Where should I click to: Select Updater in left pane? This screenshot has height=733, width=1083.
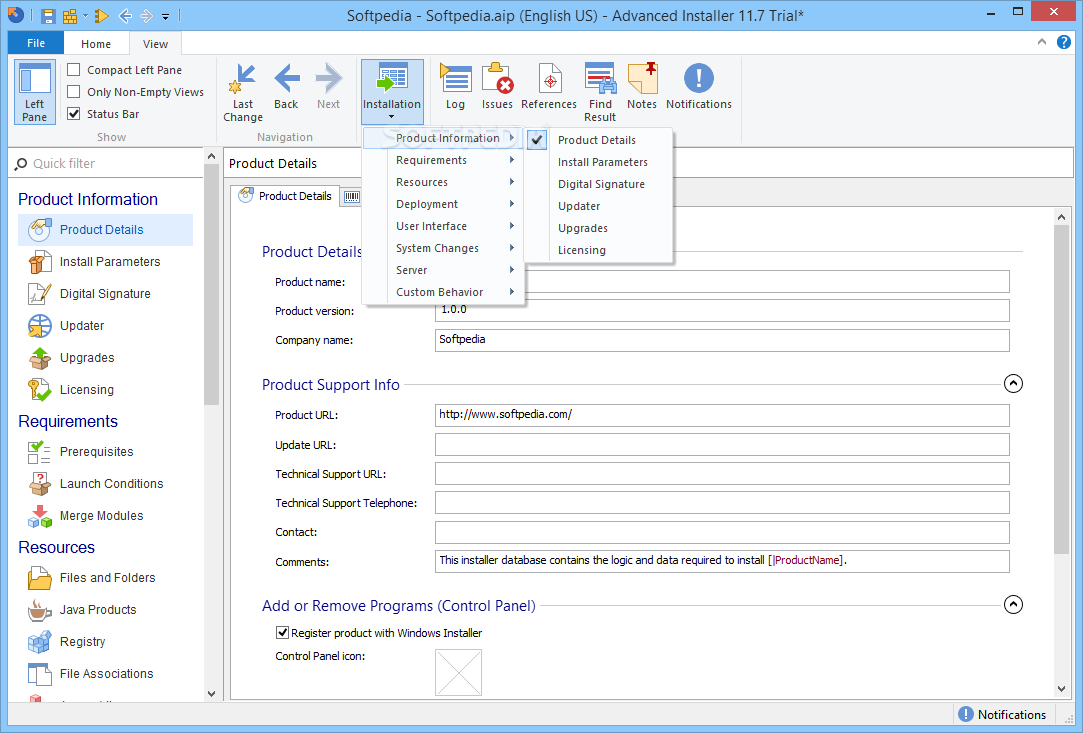coord(105,325)
